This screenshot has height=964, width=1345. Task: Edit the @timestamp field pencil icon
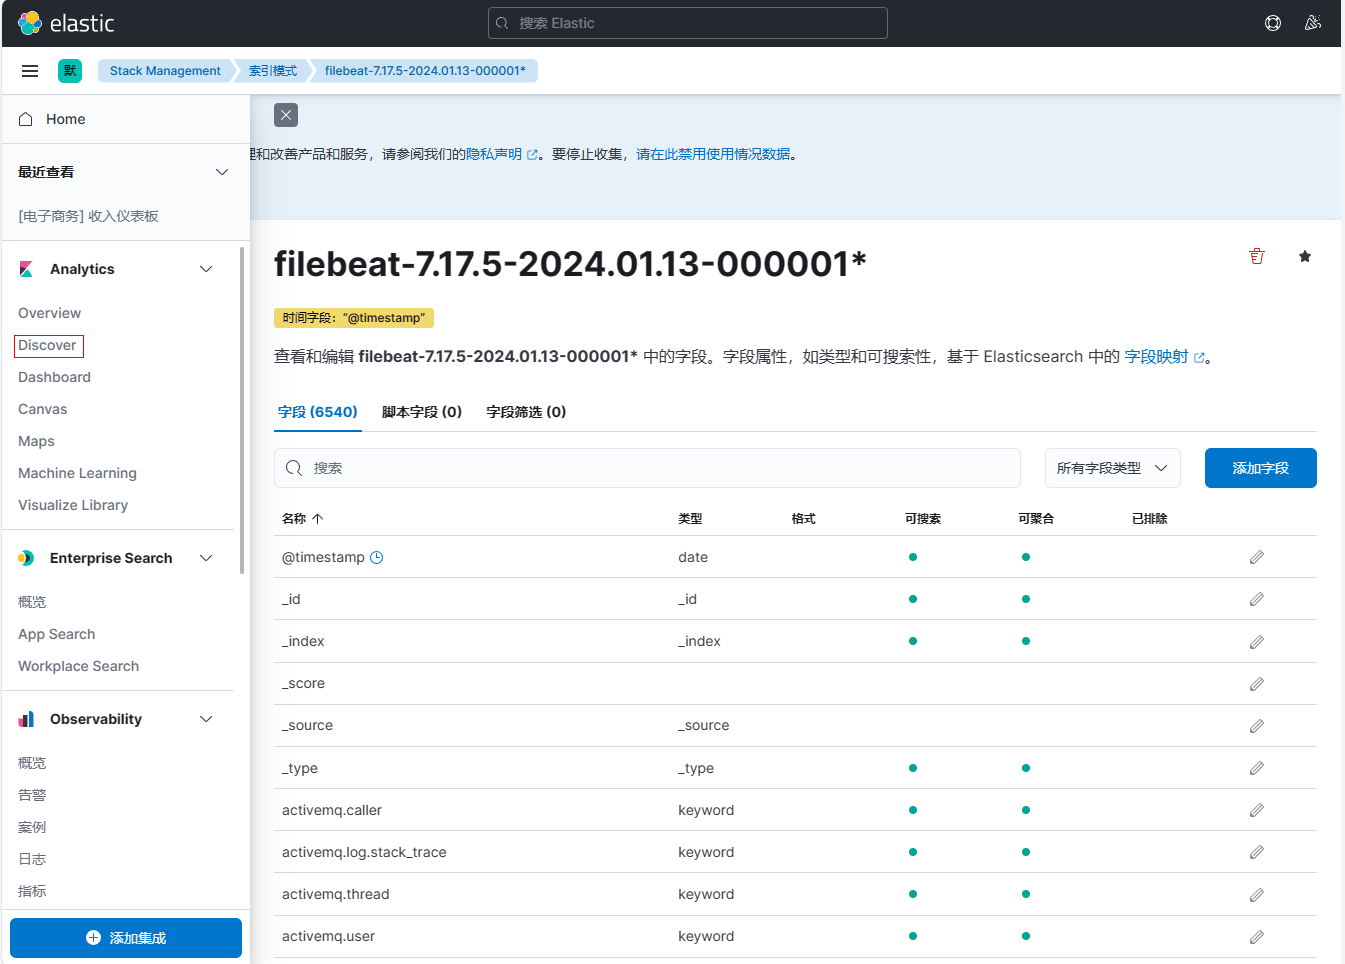pos(1257,557)
